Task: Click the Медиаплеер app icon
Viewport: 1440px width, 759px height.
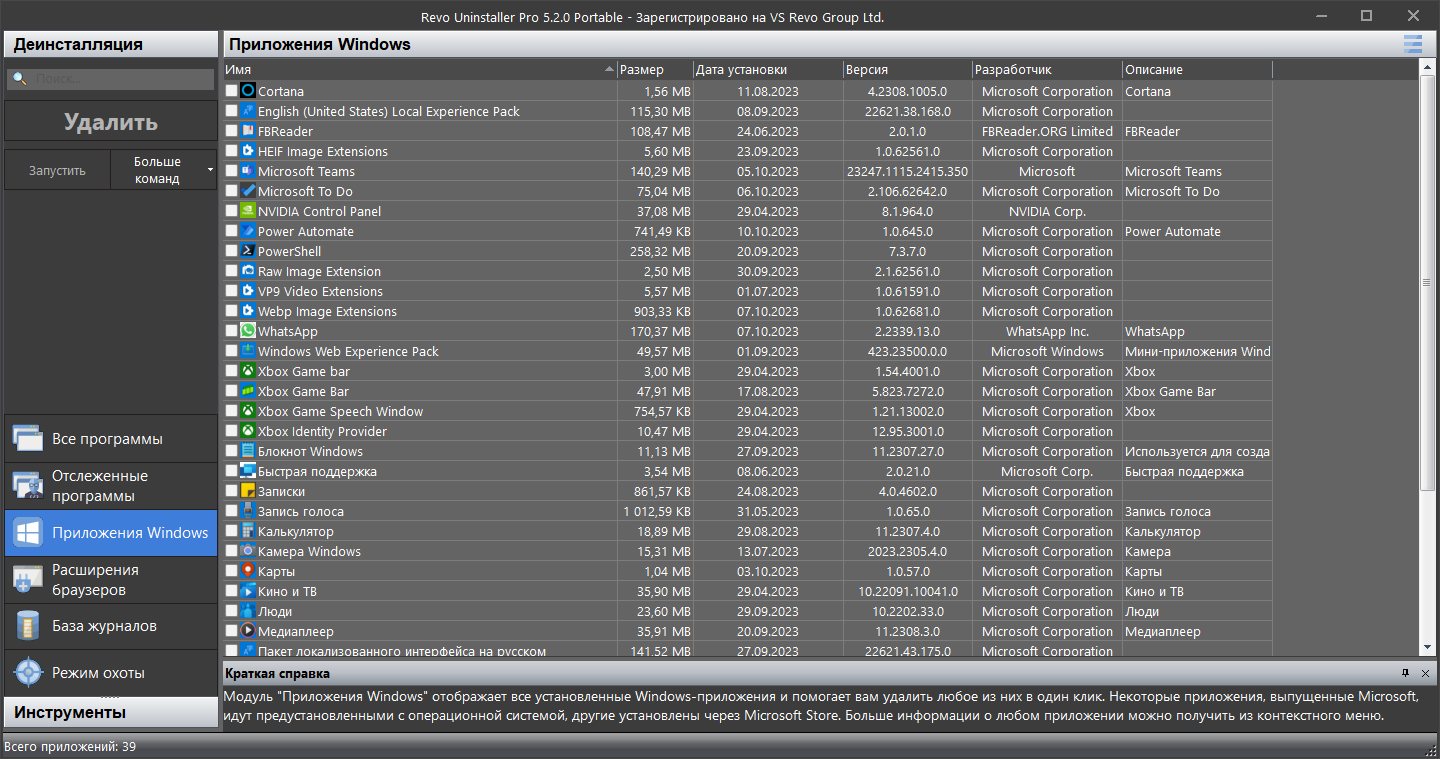Action: coord(248,631)
